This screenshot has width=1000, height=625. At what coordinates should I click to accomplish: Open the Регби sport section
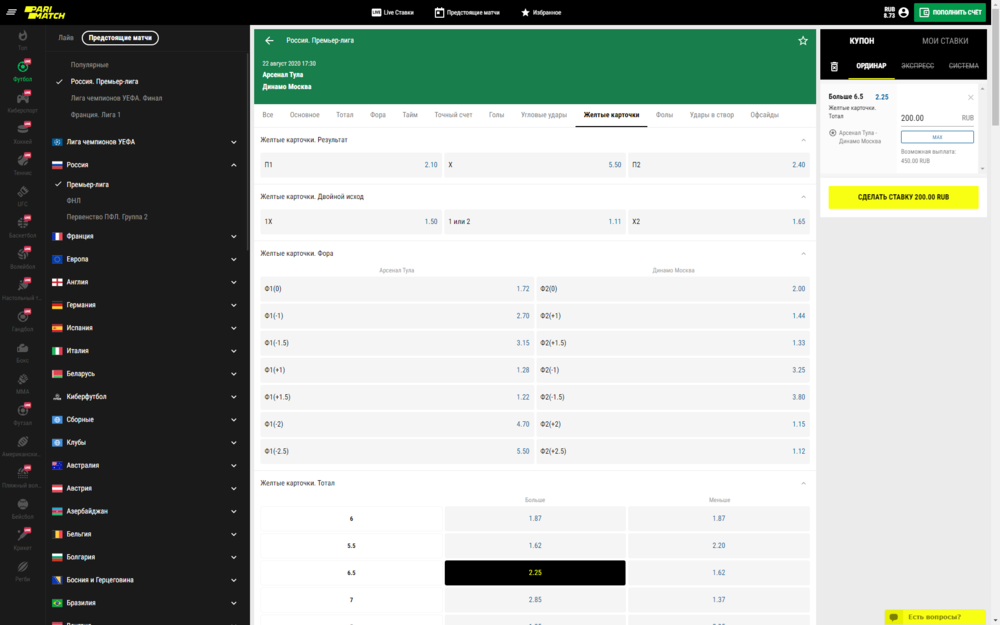23,571
